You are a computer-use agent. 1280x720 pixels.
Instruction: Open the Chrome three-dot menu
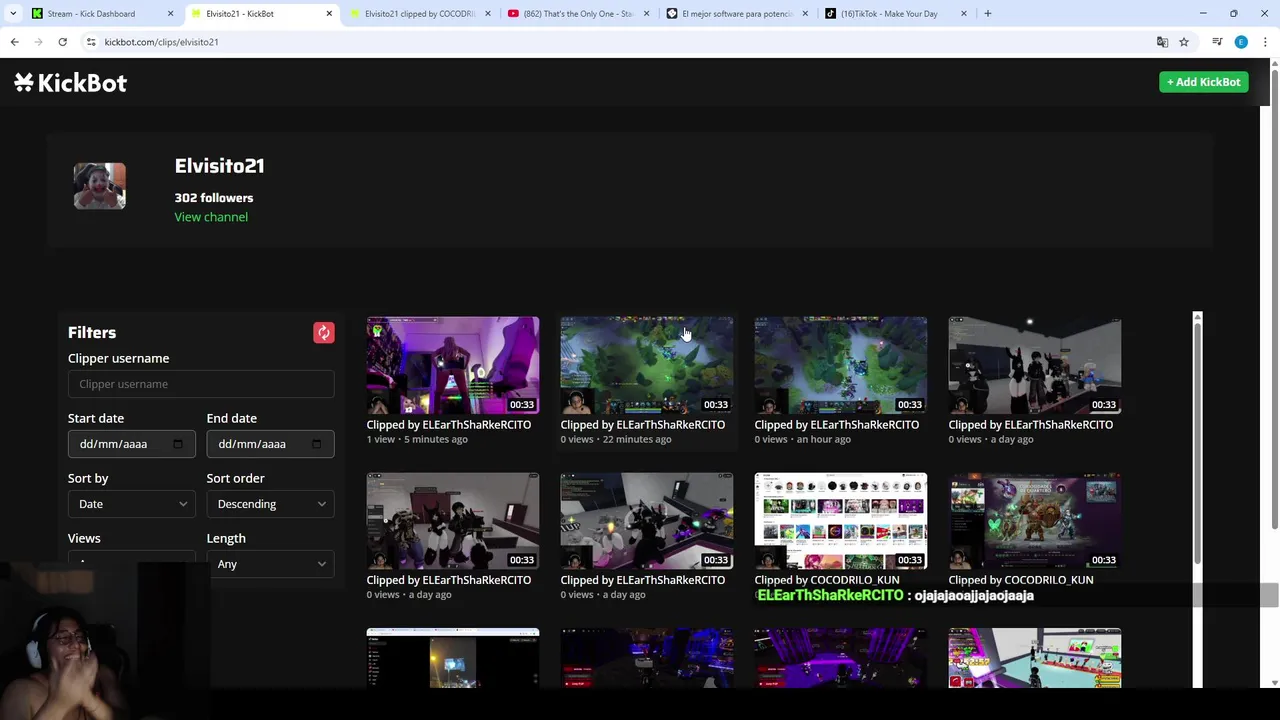click(1265, 42)
